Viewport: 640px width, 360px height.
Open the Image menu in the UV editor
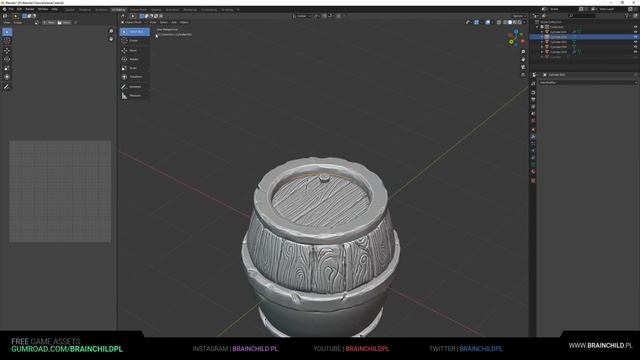coord(18,22)
